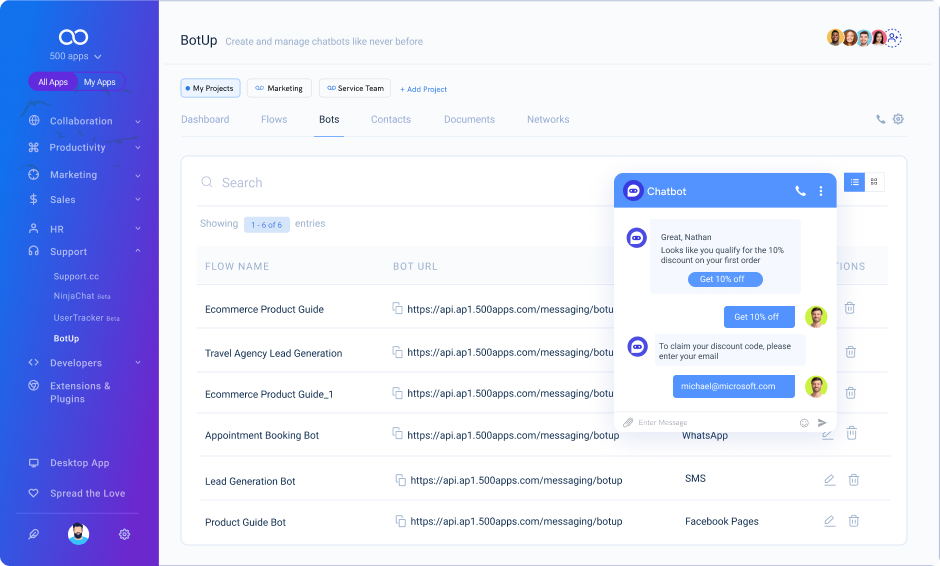This screenshot has width=940, height=566.
Task: Open the emoji picker in chat
Action: (x=804, y=423)
